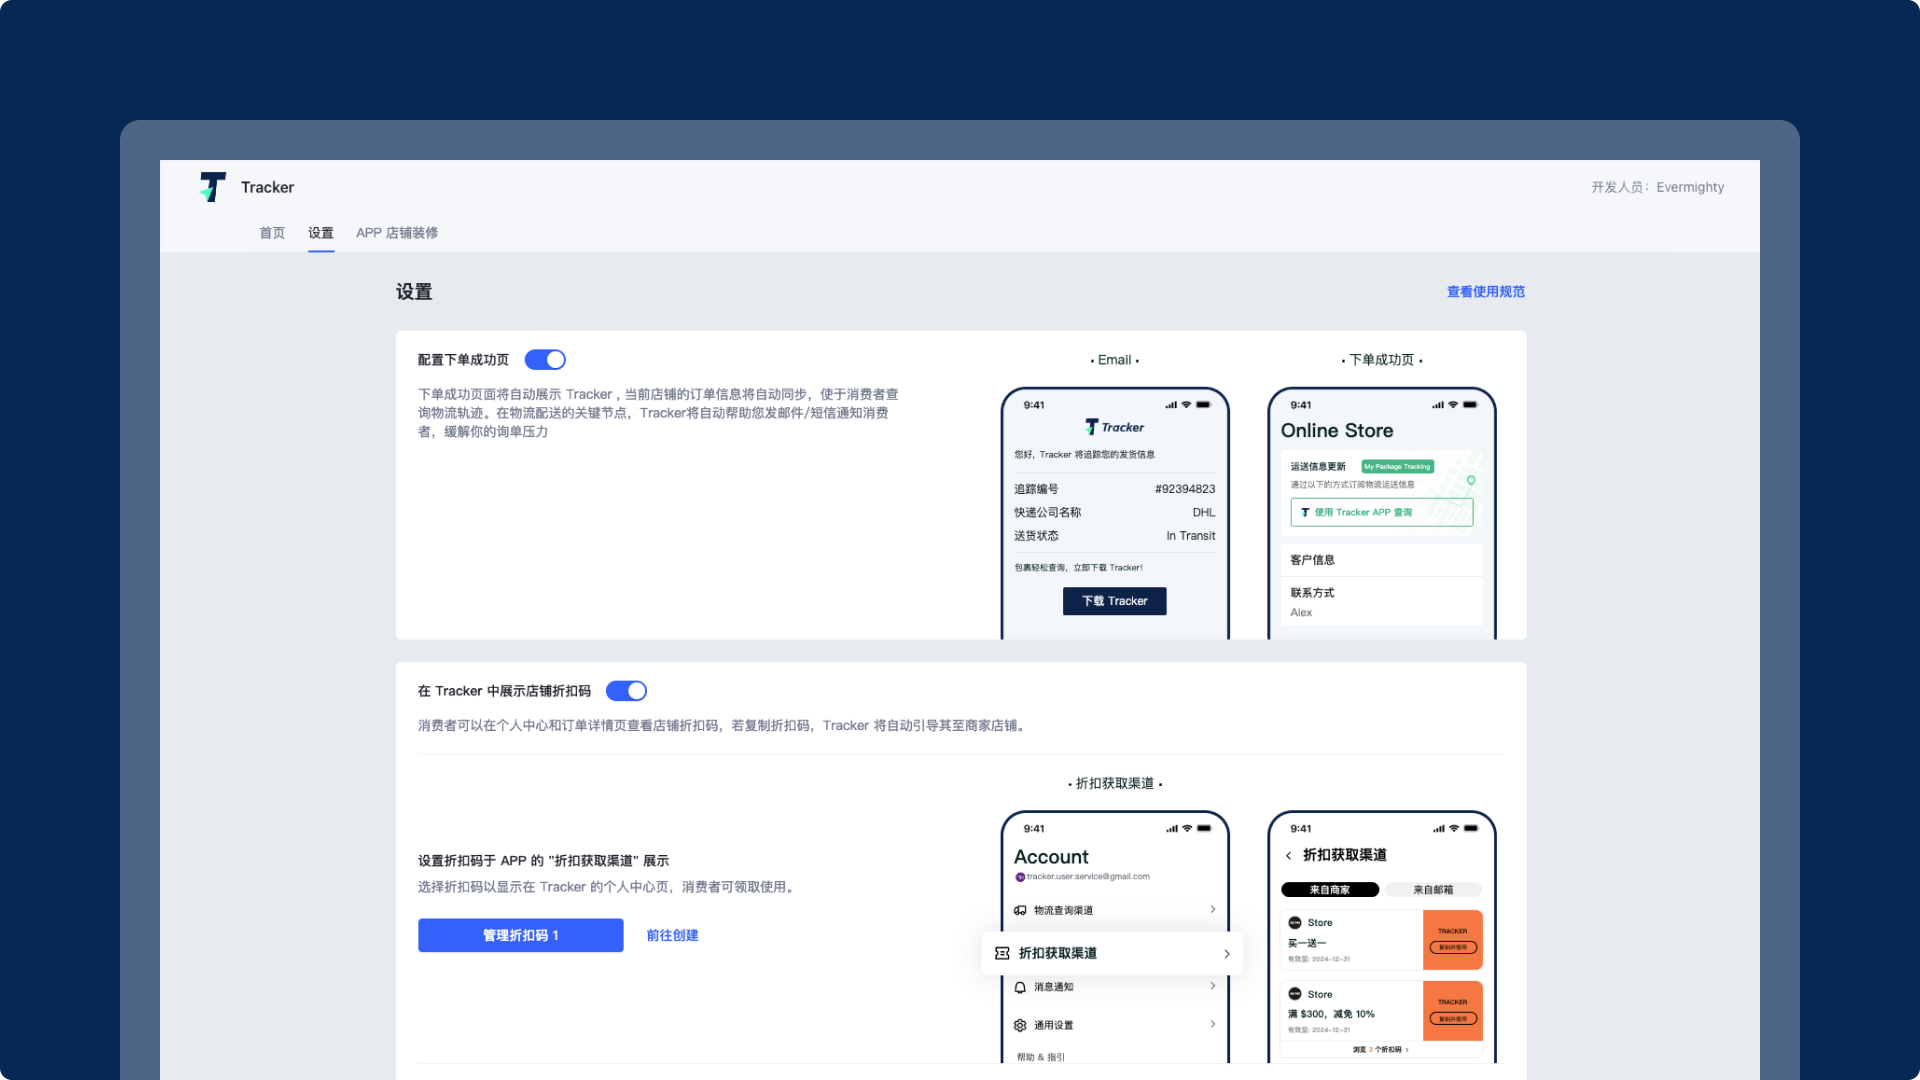1920x1080 pixels.
Task: Open APP 店铺装修 tab
Action: point(397,233)
